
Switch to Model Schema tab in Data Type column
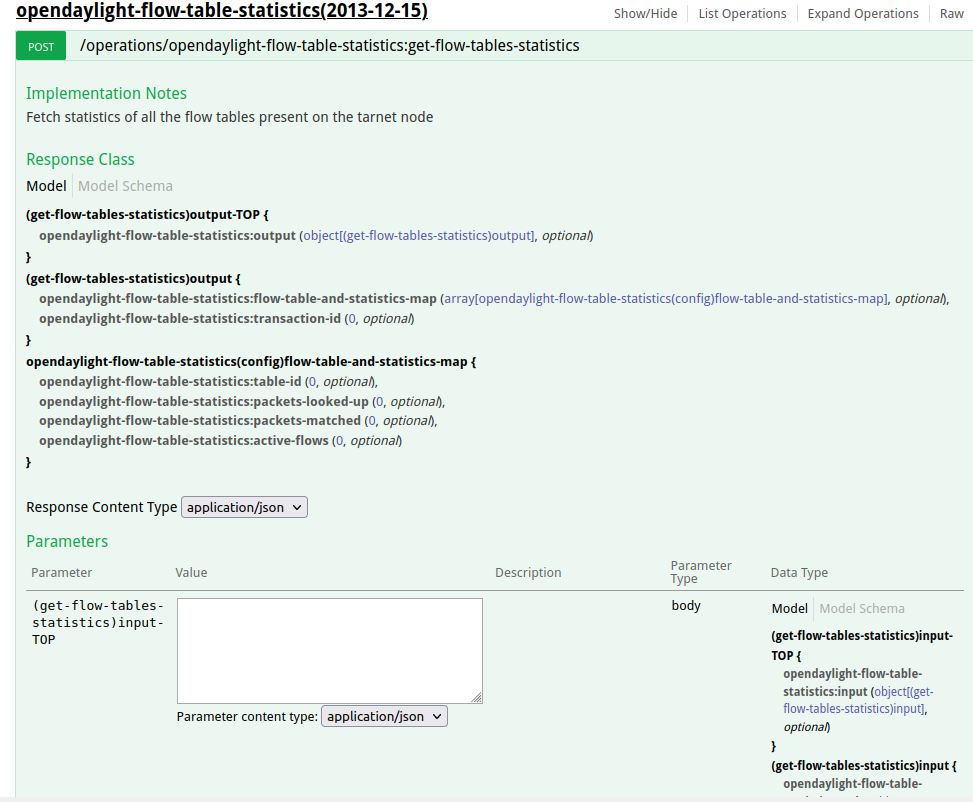[x=862, y=608]
